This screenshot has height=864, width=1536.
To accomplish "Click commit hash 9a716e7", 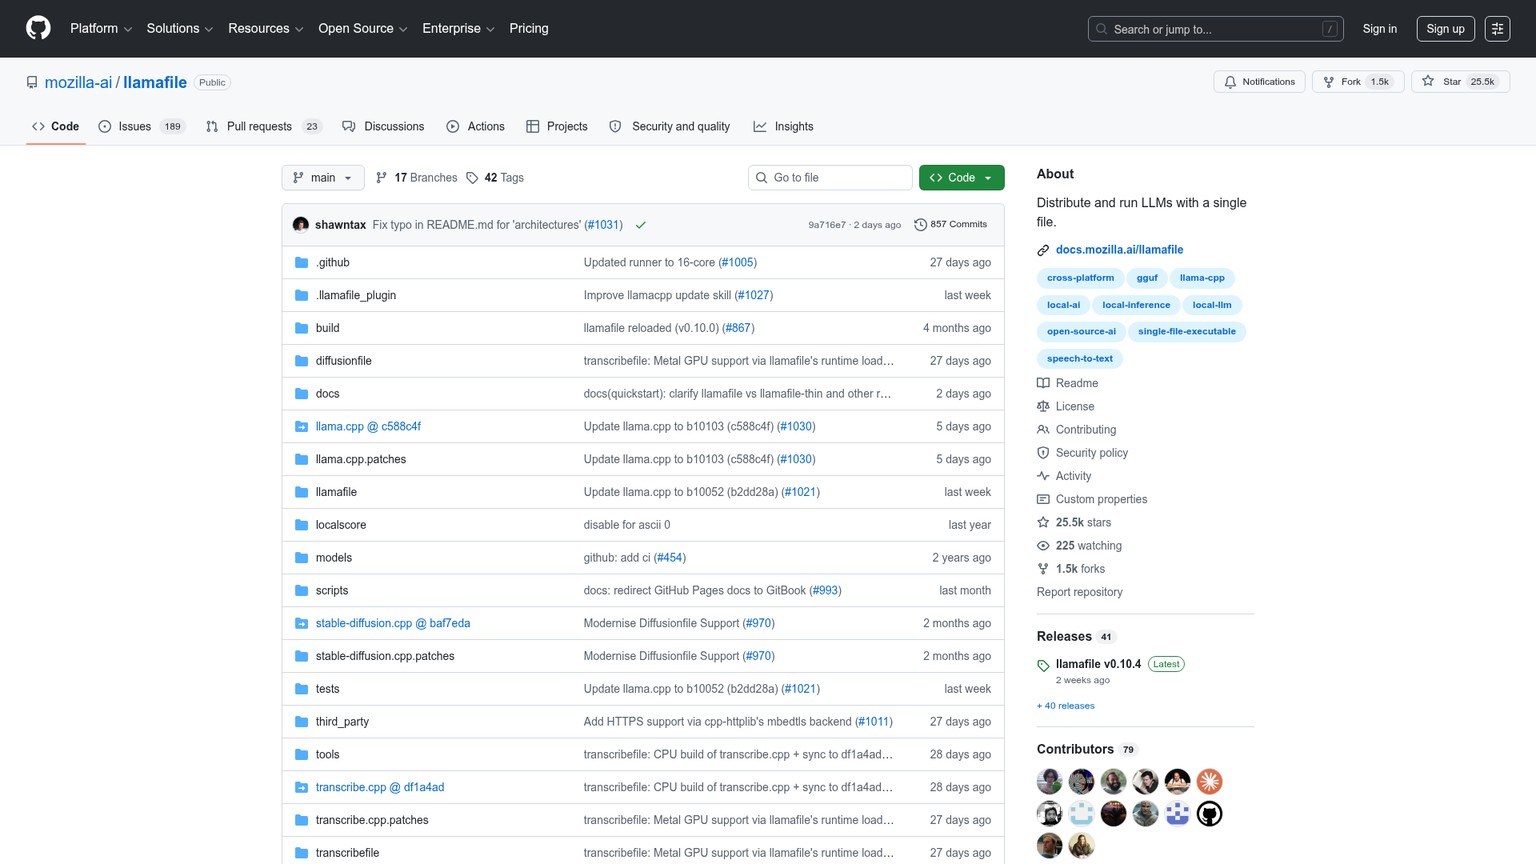I will 827,225.
